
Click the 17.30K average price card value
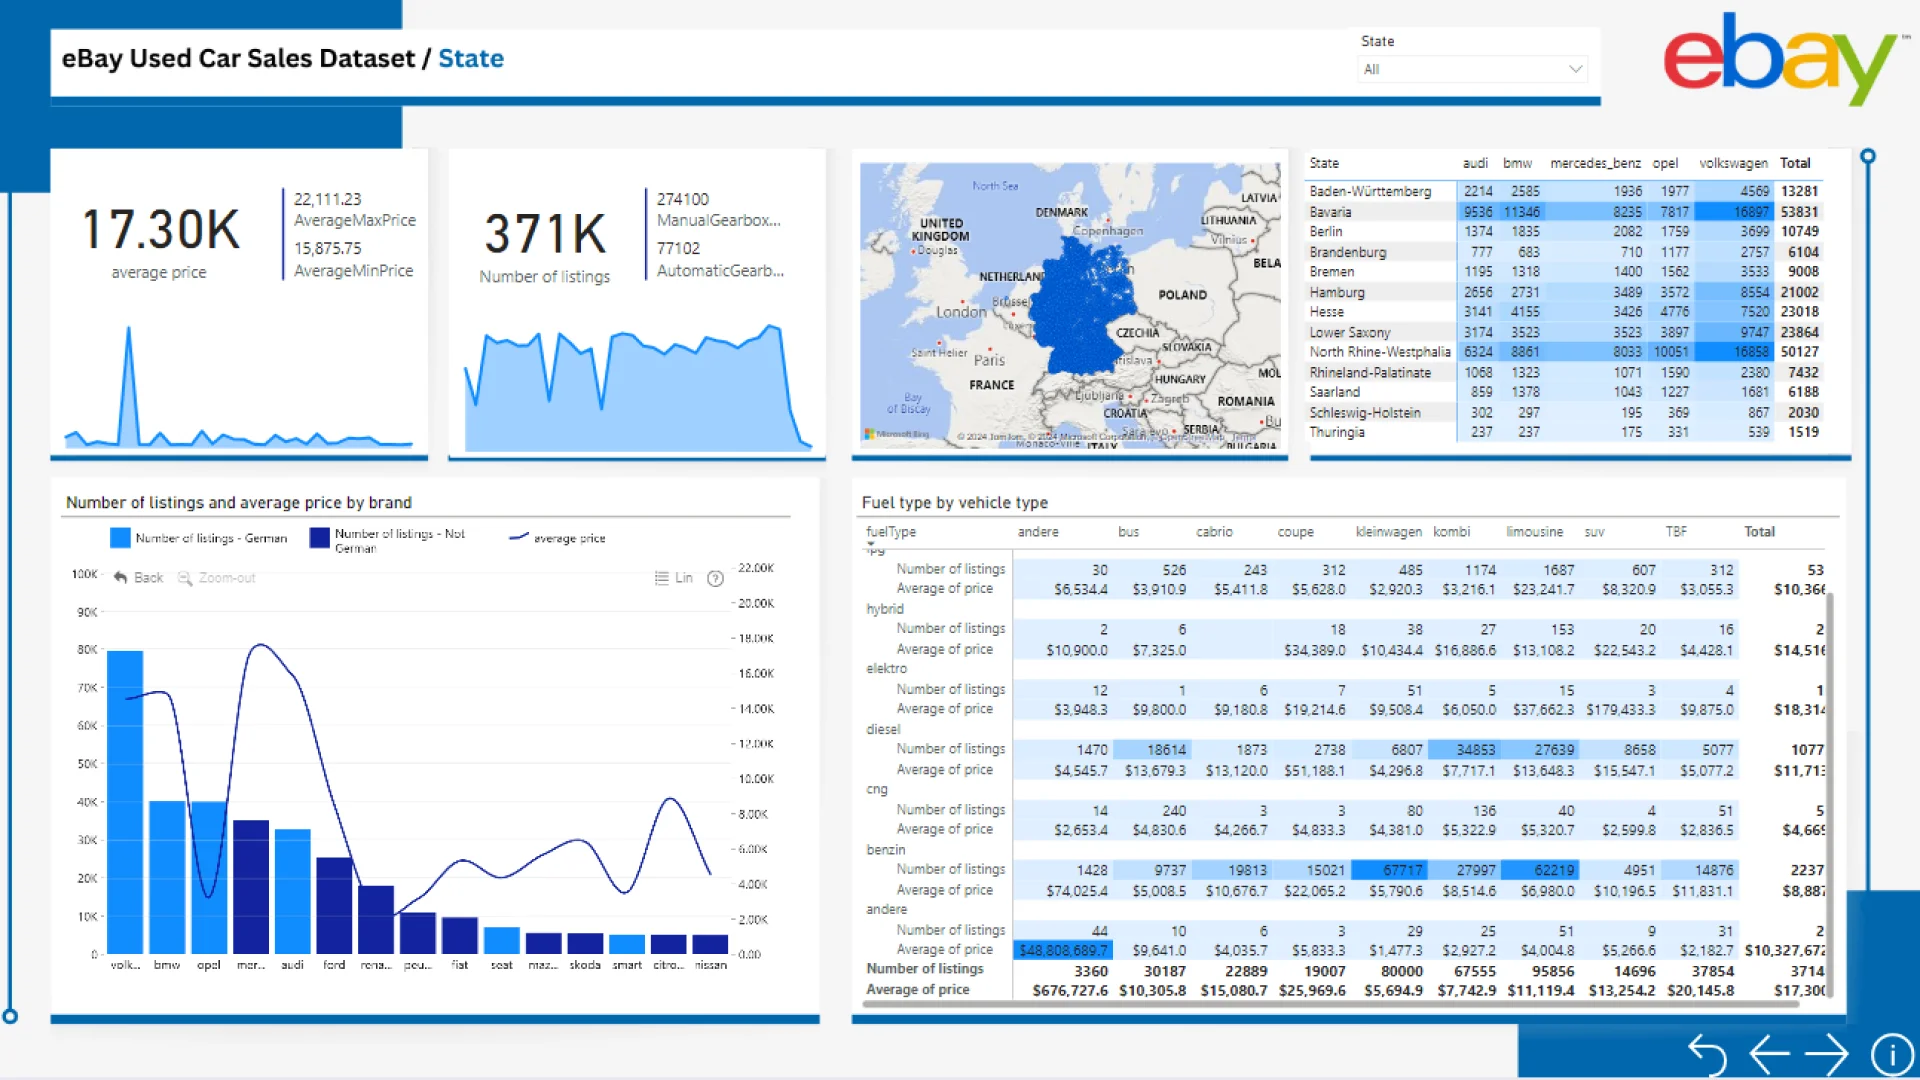tap(160, 229)
